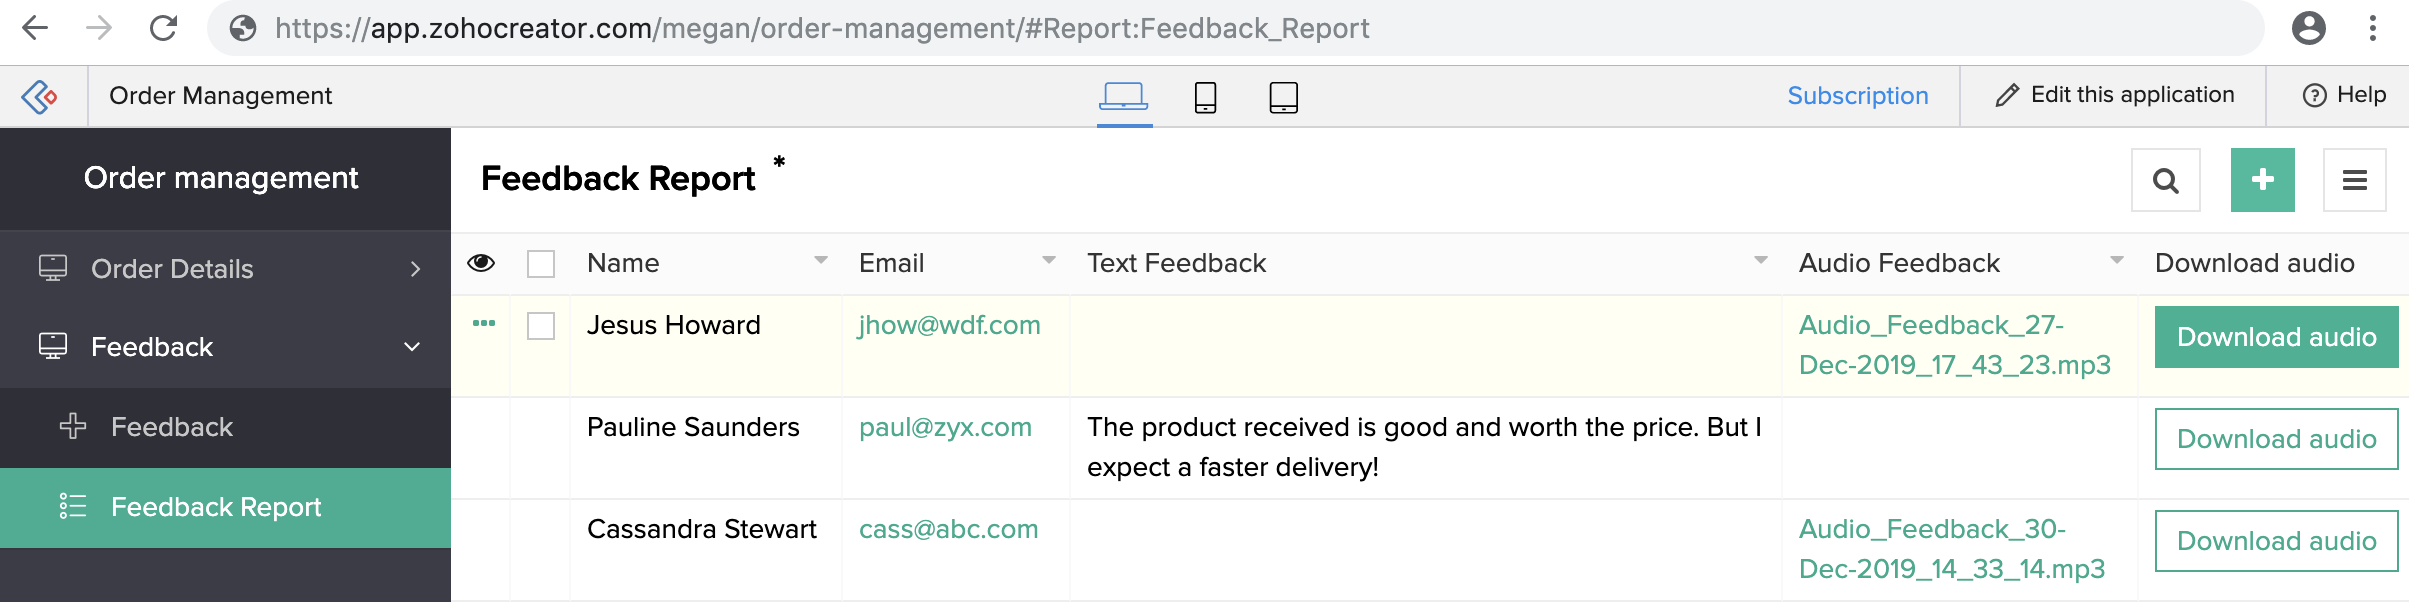Switch to tablet preview icon
2409x602 pixels.
point(1283,97)
